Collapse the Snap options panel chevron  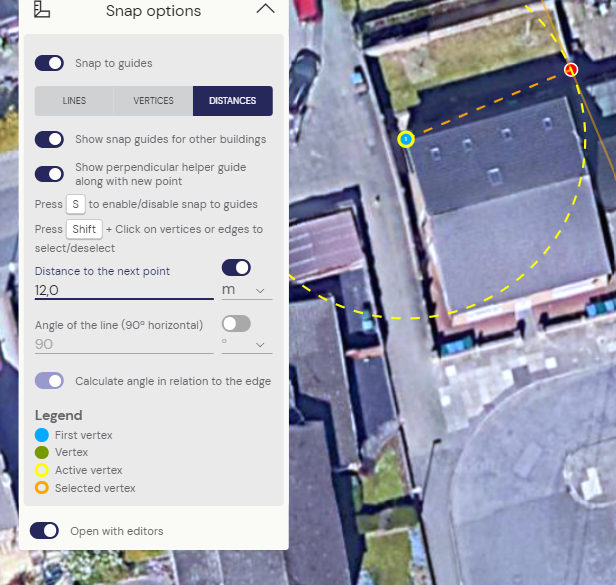point(266,9)
